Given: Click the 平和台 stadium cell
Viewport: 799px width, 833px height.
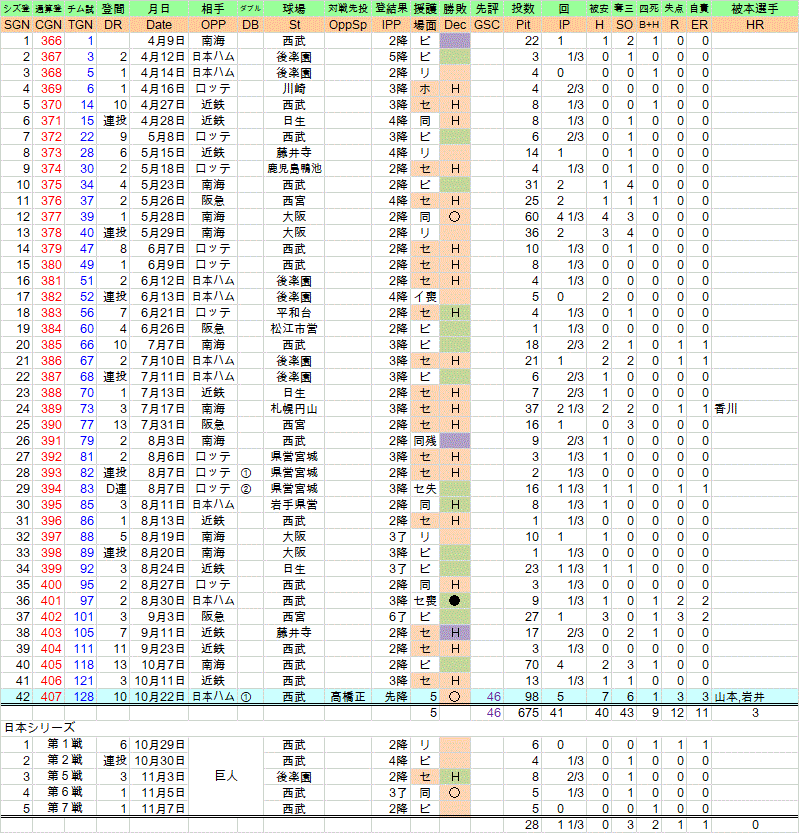Looking at the screenshot, I should (x=294, y=313).
